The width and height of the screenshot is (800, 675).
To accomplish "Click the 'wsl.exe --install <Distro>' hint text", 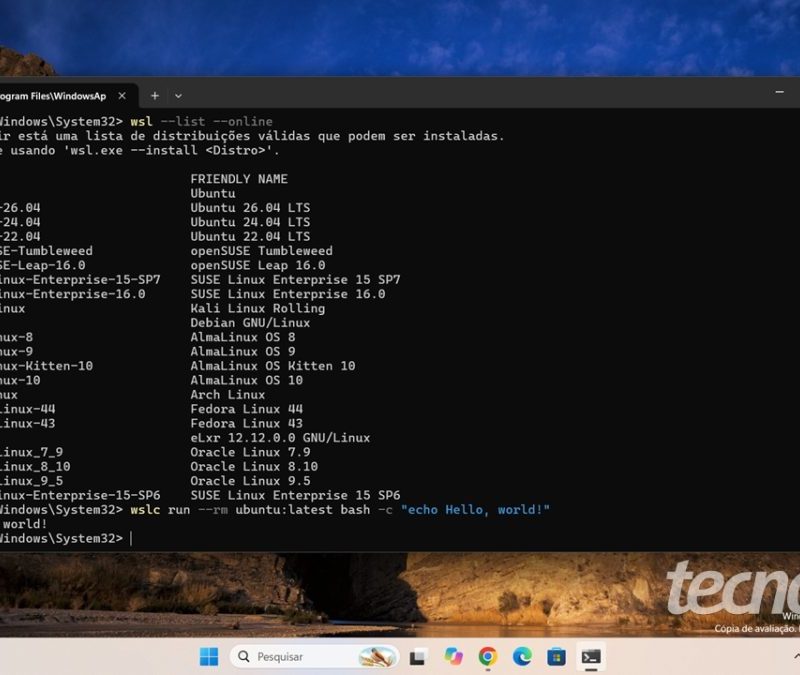I will click(x=169, y=151).
